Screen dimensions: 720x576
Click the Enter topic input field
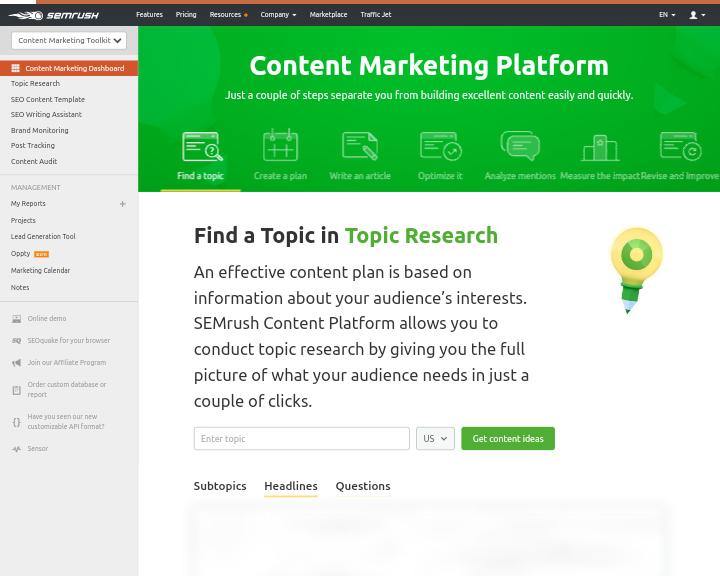pos(302,439)
